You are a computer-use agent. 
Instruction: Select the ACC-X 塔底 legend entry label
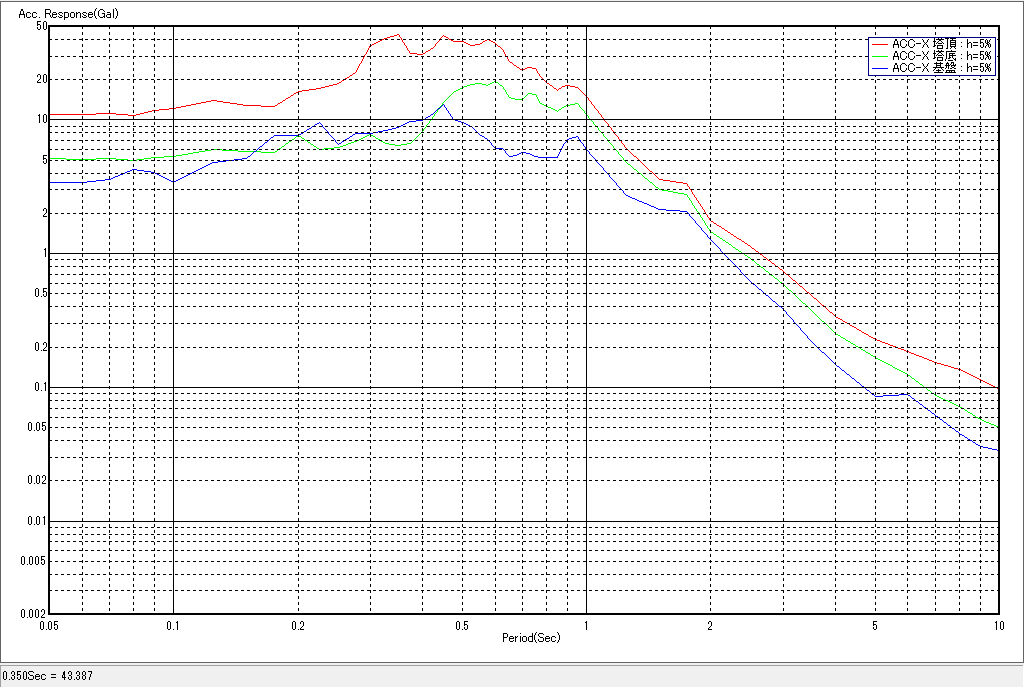click(x=941, y=56)
